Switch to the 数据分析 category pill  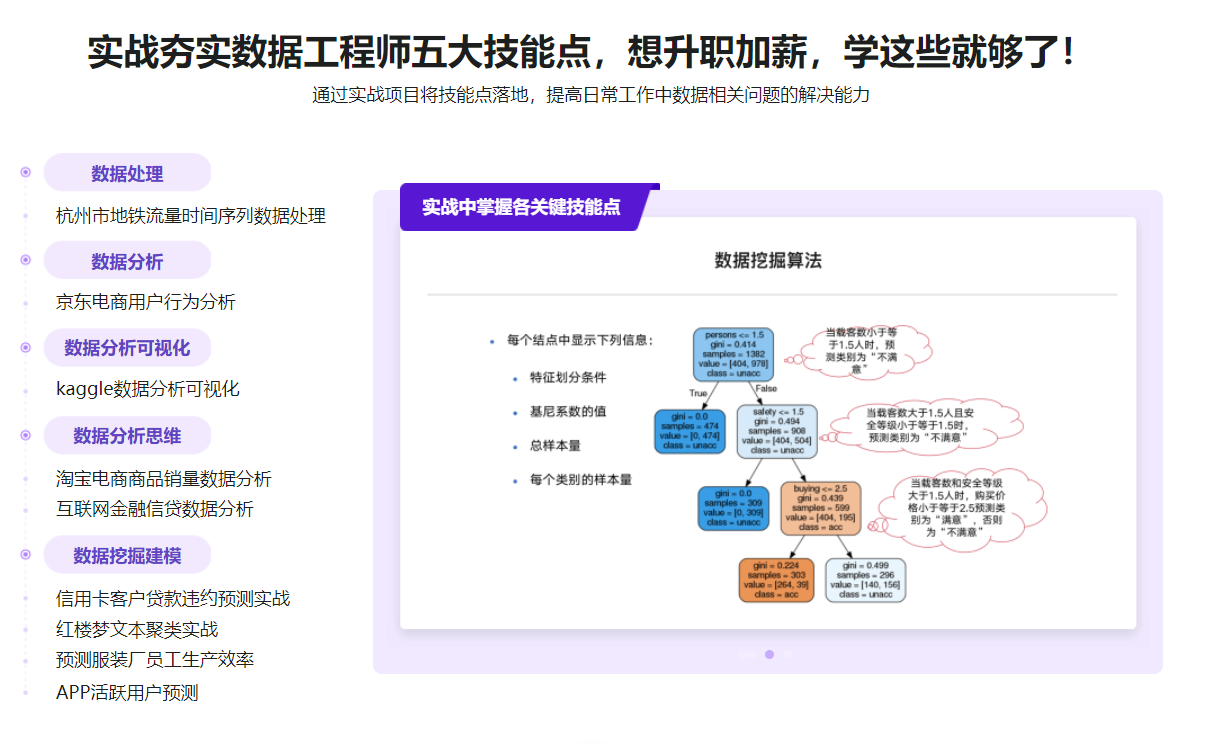coord(127,261)
